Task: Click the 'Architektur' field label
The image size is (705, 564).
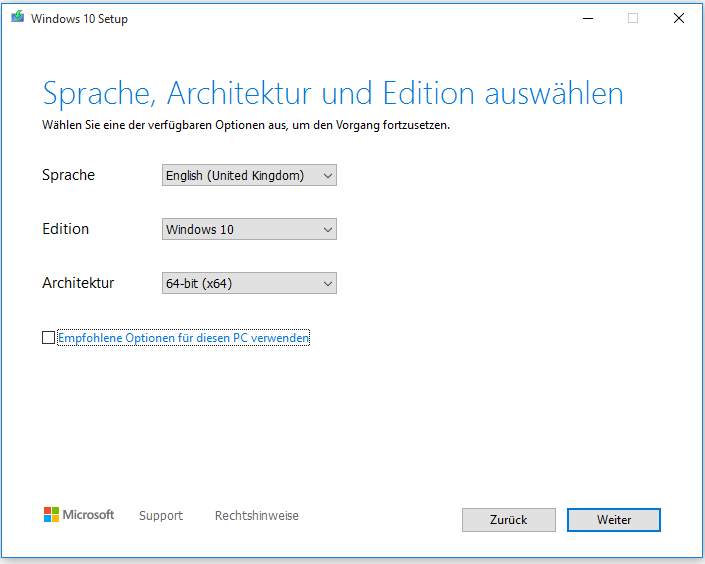Action: (x=78, y=283)
